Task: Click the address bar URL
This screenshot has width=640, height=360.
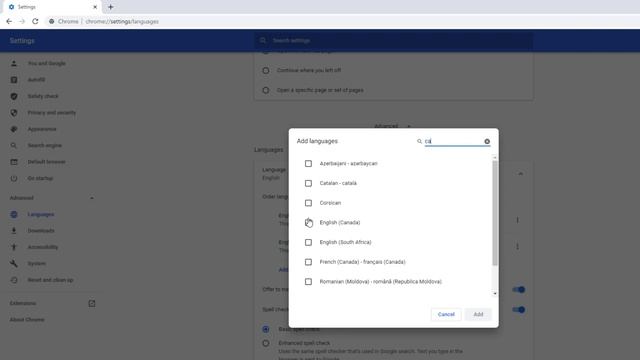Action: click(x=122, y=22)
